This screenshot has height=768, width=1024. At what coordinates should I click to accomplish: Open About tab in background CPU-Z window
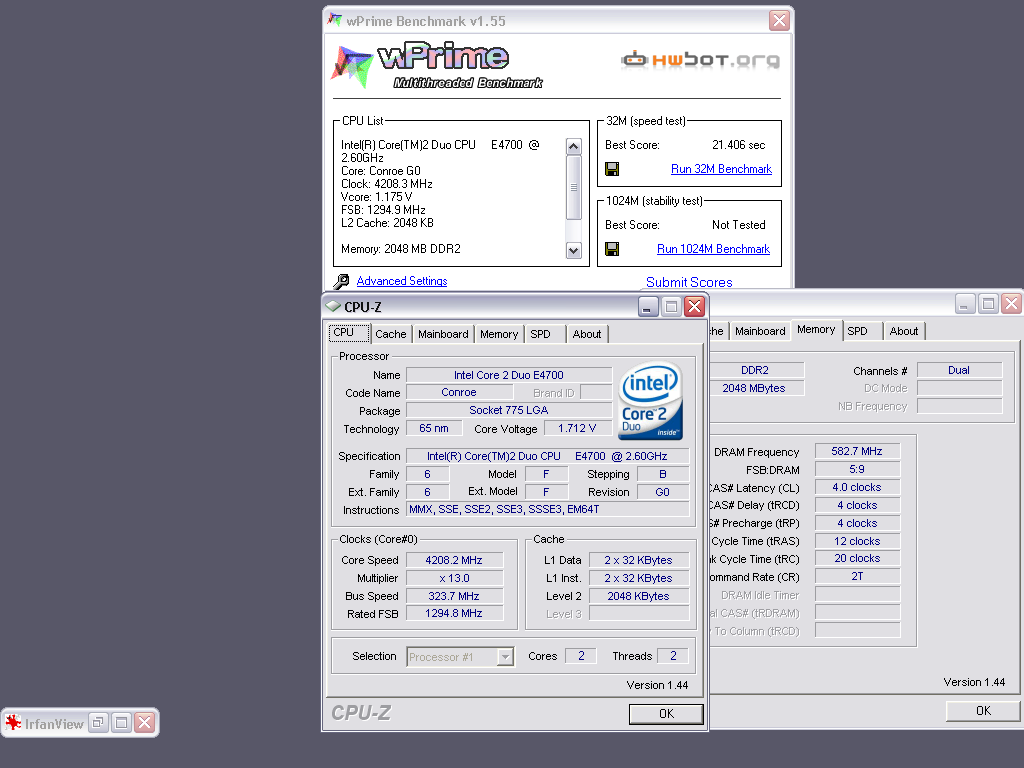click(x=904, y=332)
